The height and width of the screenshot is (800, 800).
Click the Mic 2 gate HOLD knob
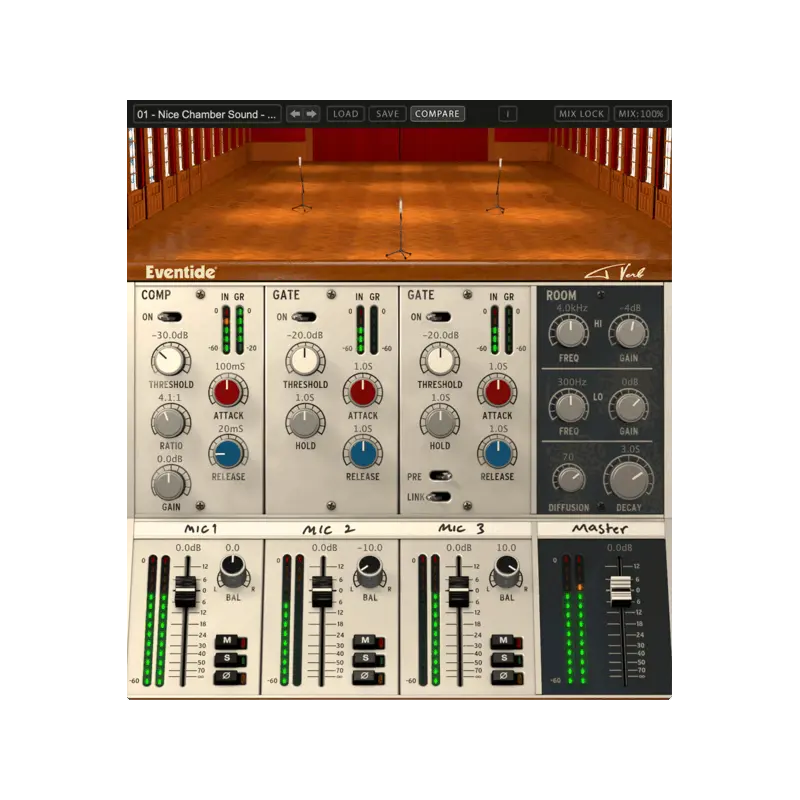point(305,422)
